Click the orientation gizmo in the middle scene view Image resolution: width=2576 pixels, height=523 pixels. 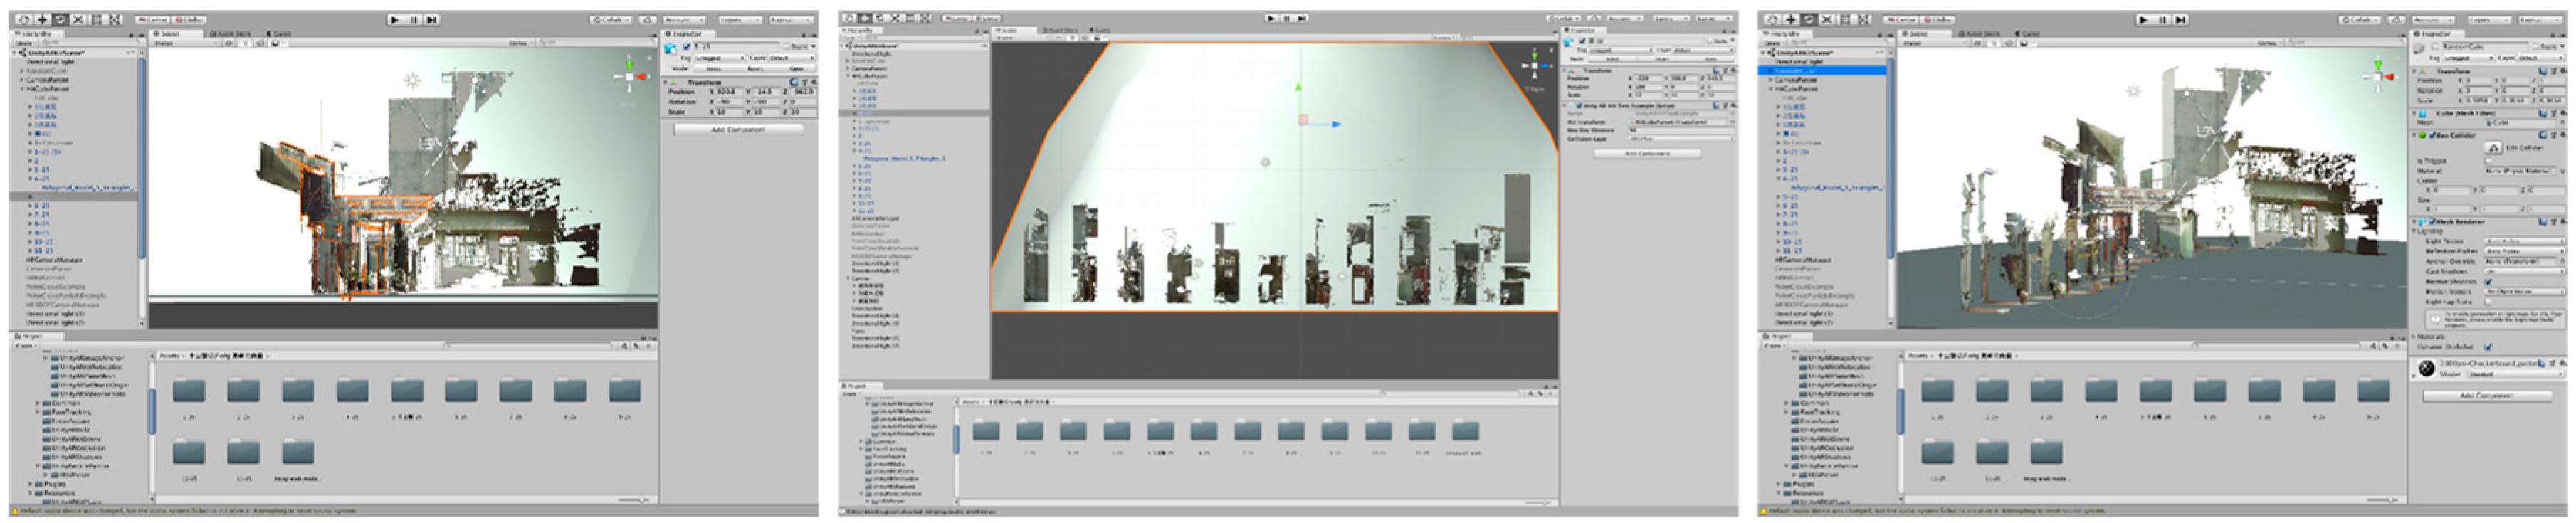click(1534, 67)
